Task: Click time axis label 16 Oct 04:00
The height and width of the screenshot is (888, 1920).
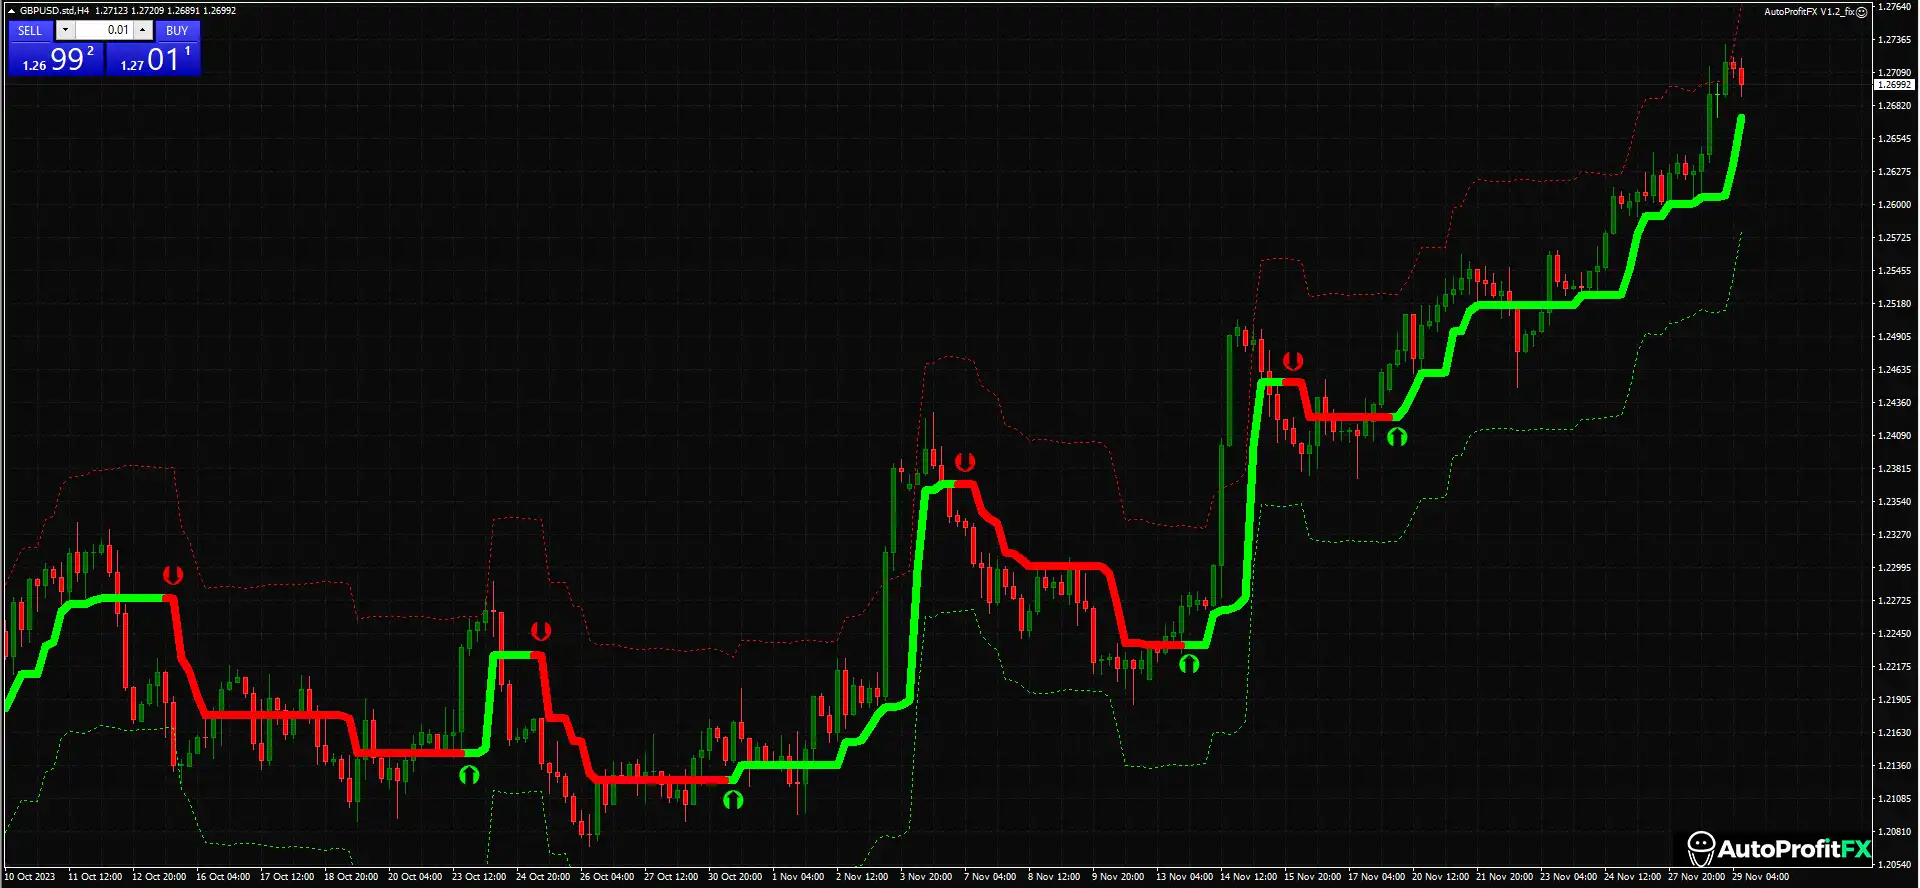Action: 223,877
